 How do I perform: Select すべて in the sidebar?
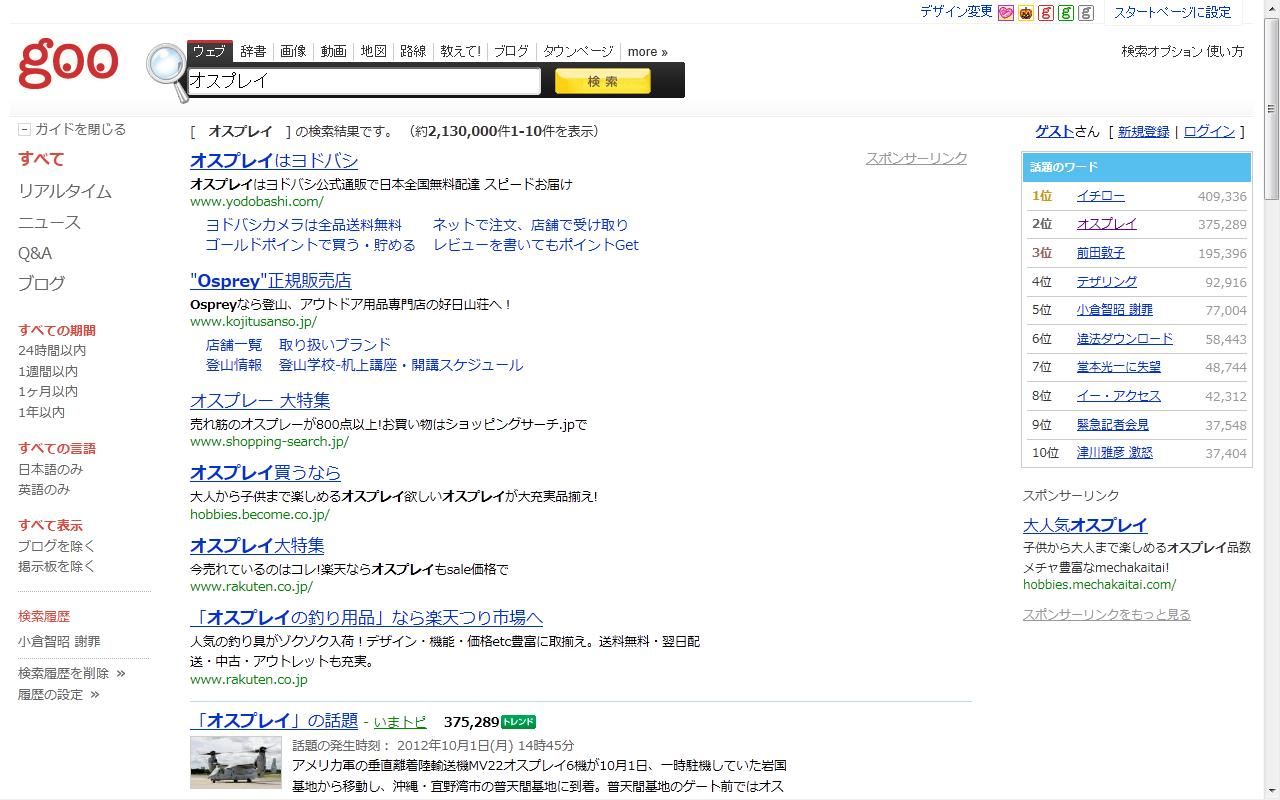pyautogui.click(x=41, y=159)
